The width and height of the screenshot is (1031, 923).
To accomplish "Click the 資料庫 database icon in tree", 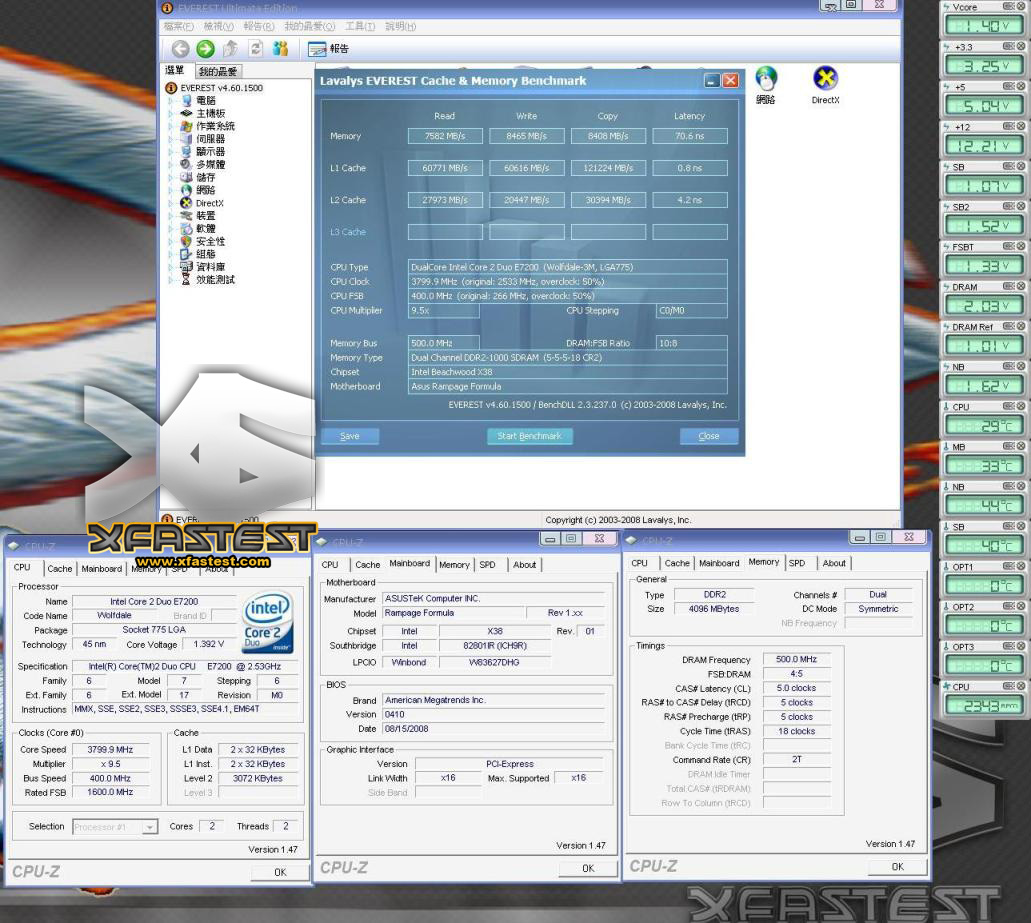I will click(187, 267).
